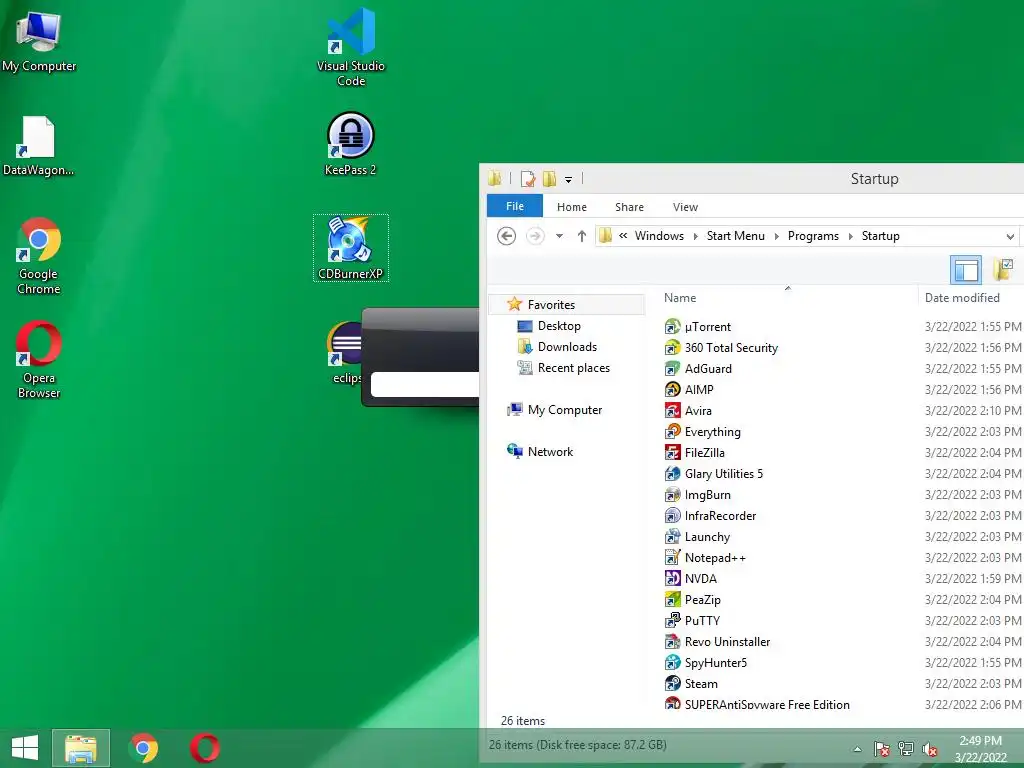Select the CDBurnerXP desktop shortcut
This screenshot has height=768, width=1024.
point(351,248)
